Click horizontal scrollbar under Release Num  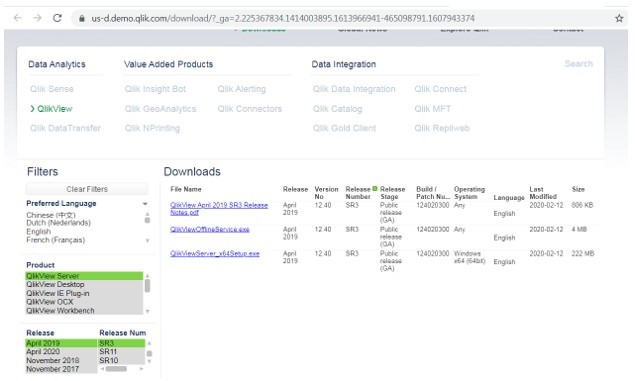point(116,369)
